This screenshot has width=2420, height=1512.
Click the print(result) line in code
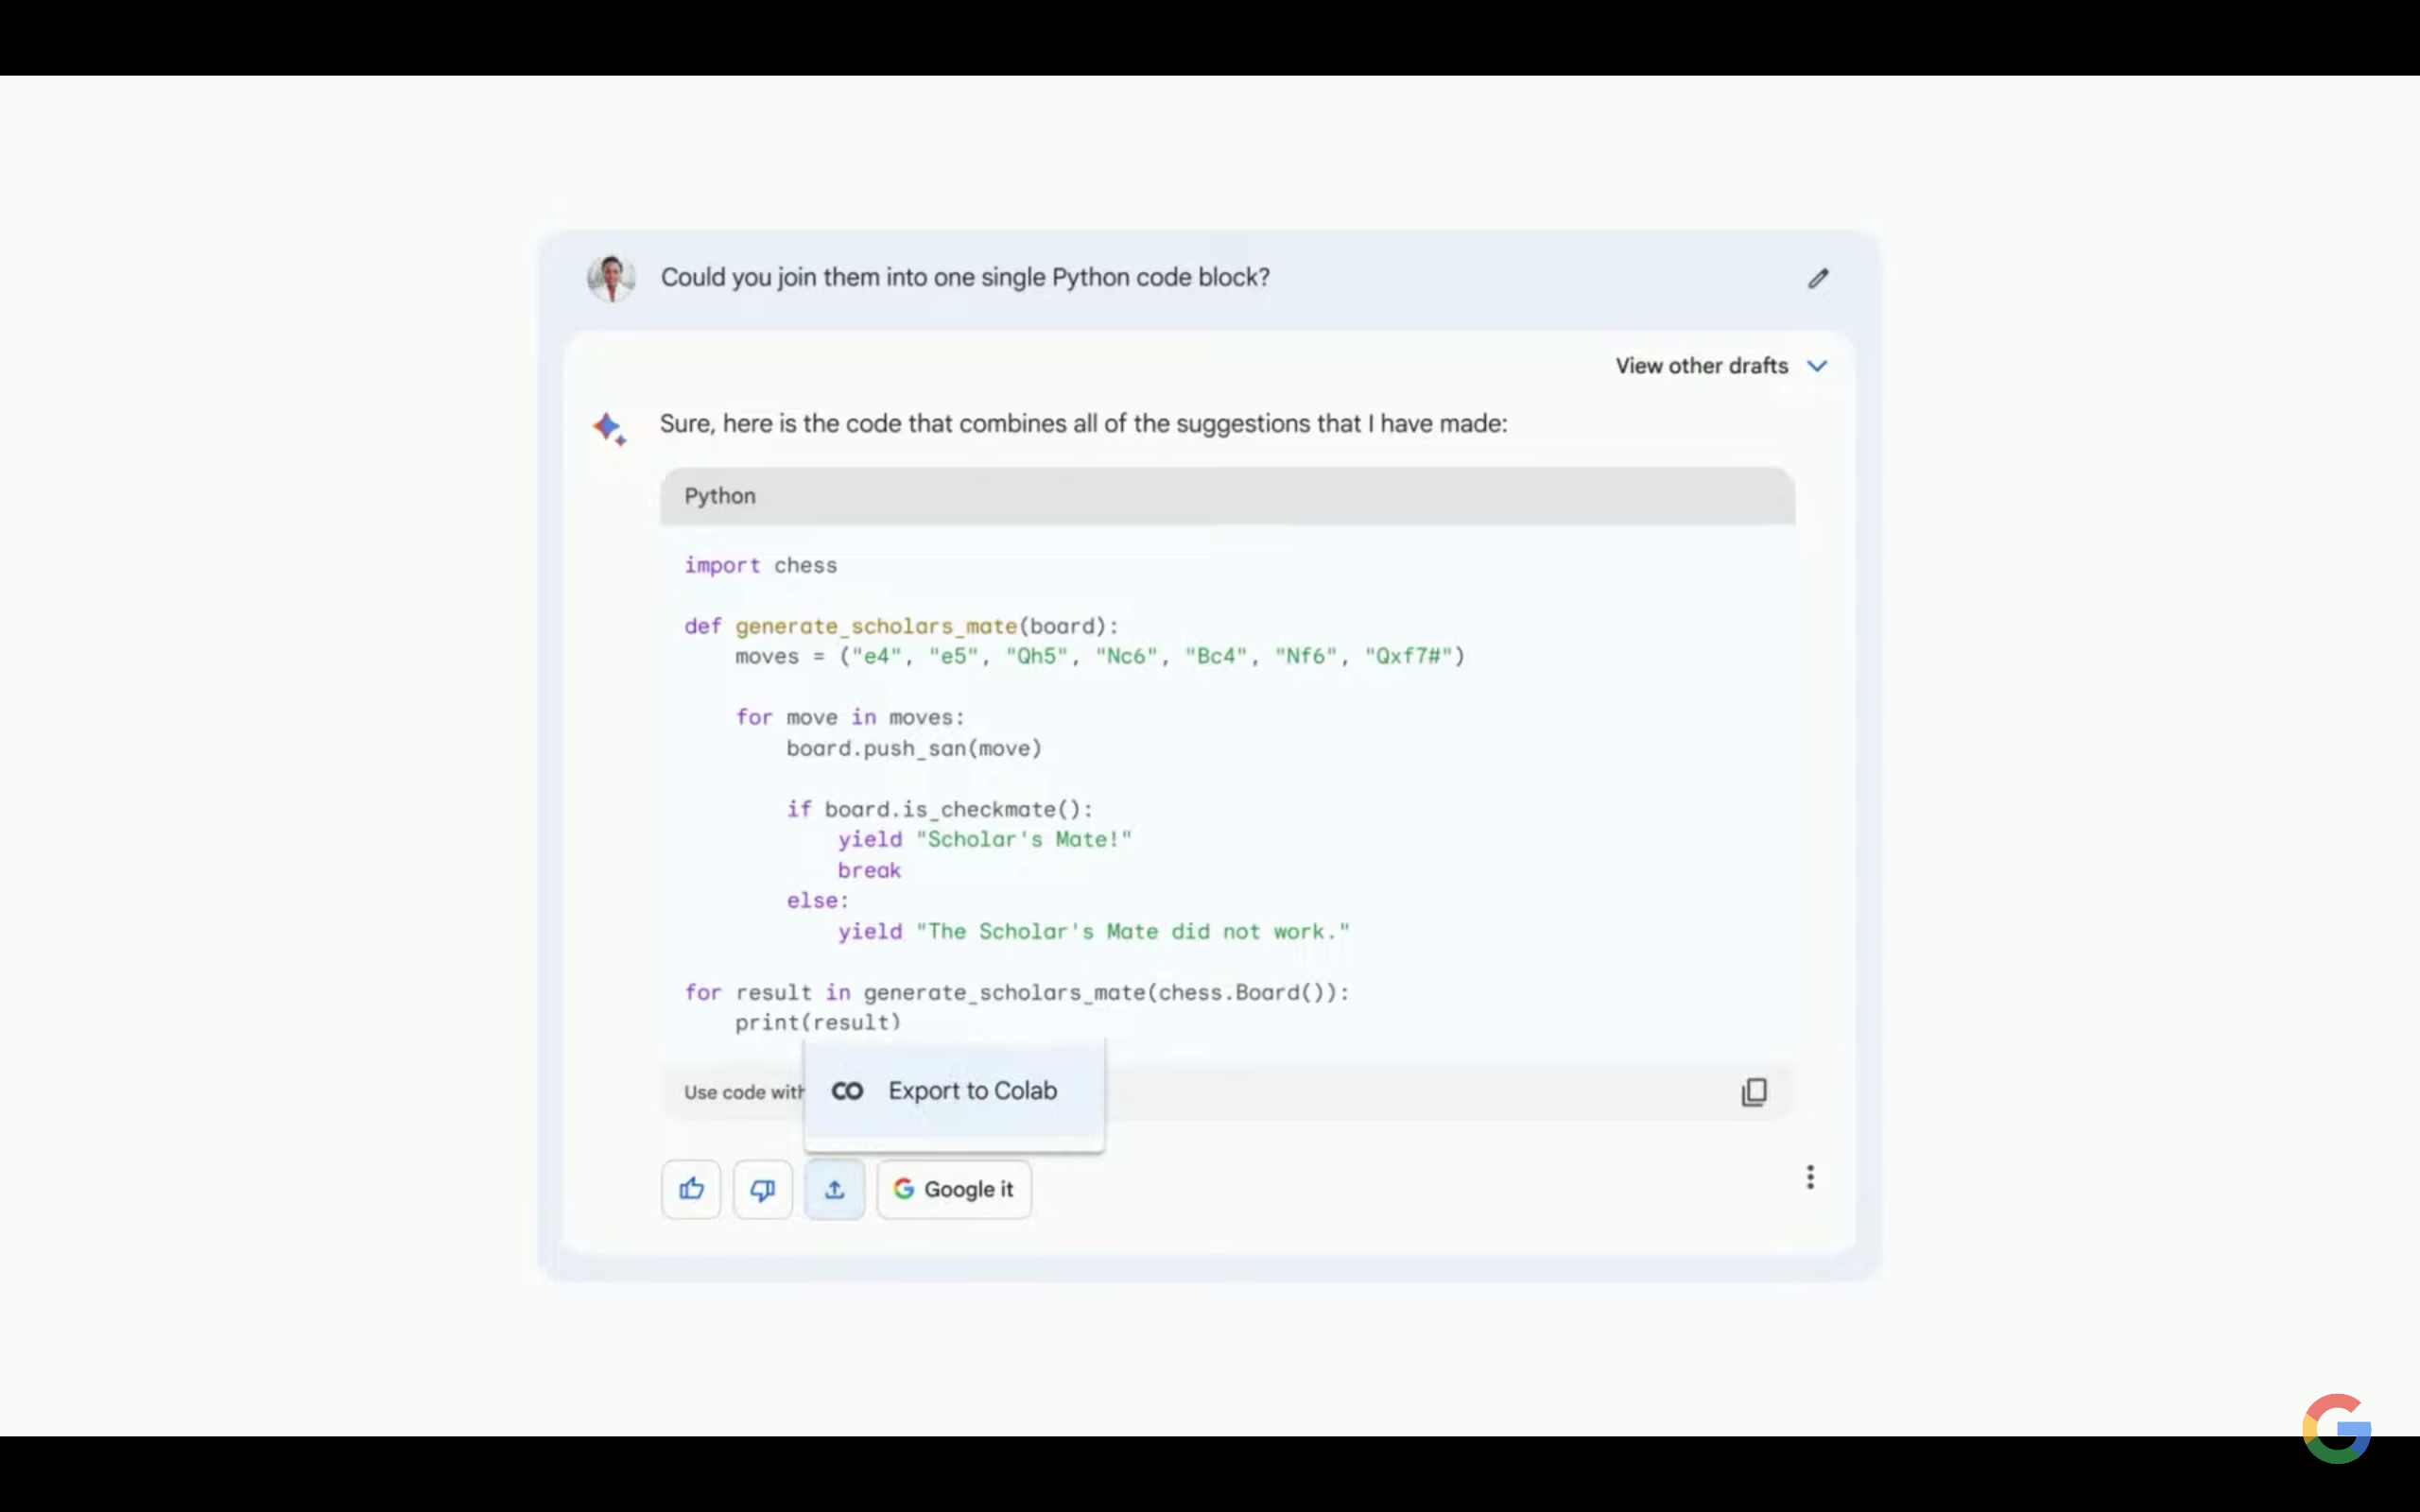(x=818, y=1022)
